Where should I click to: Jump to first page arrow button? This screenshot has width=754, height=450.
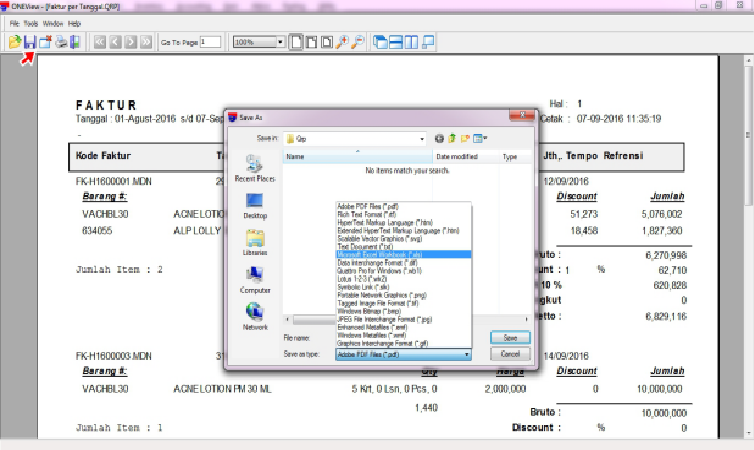100,42
